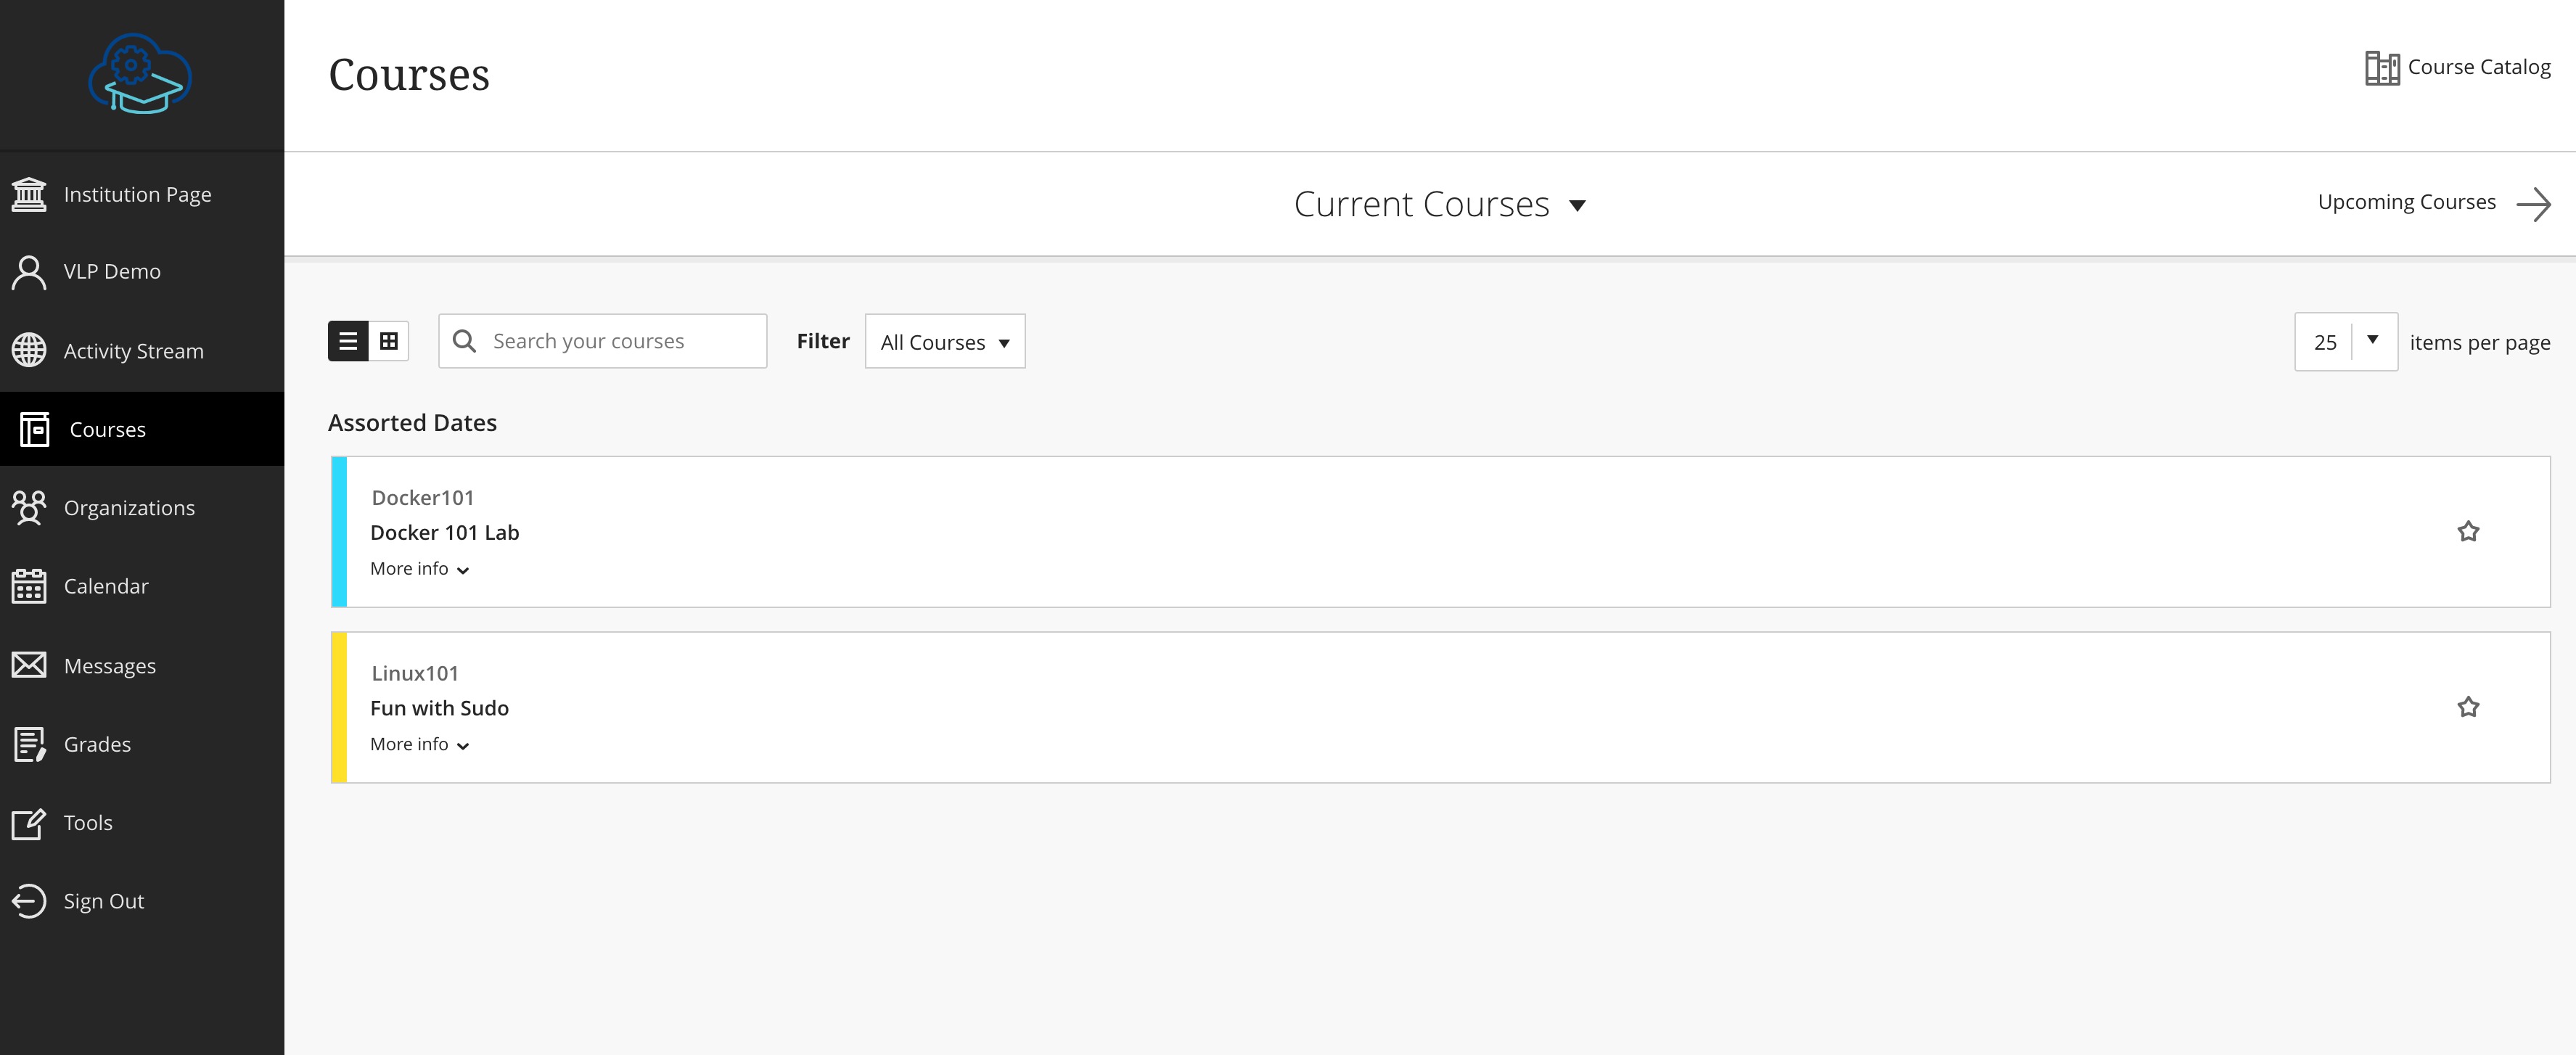Go to Upcoming Courses
The image size is (2576, 1055).
pyautogui.click(x=2432, y=203)
